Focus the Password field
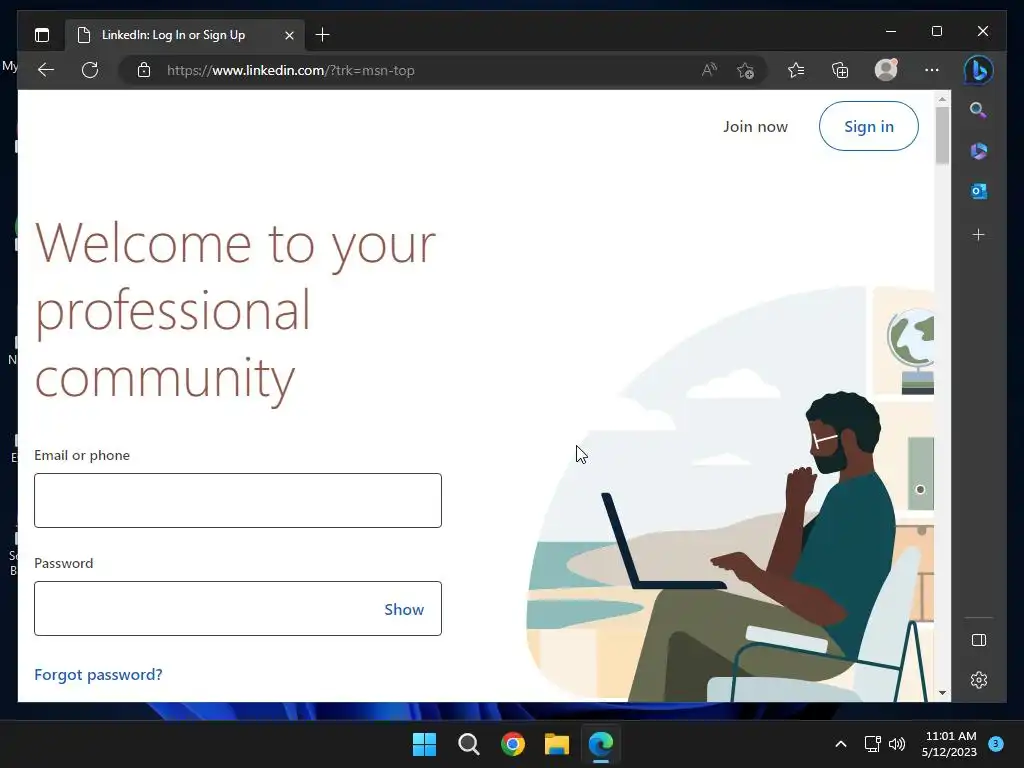This screenshot has width=1024, height=768. [x=238, y=609]
